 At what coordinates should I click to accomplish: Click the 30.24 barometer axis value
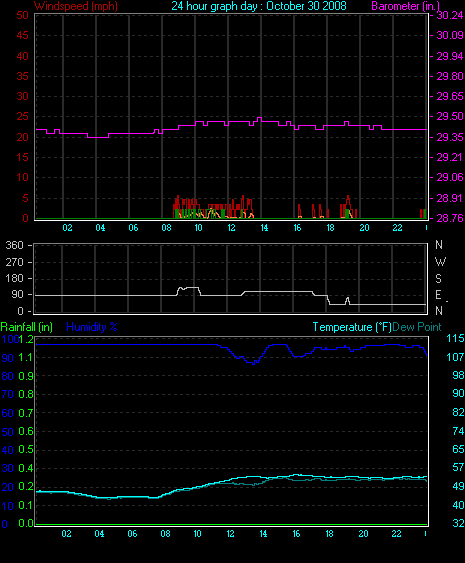click(450, 15)
